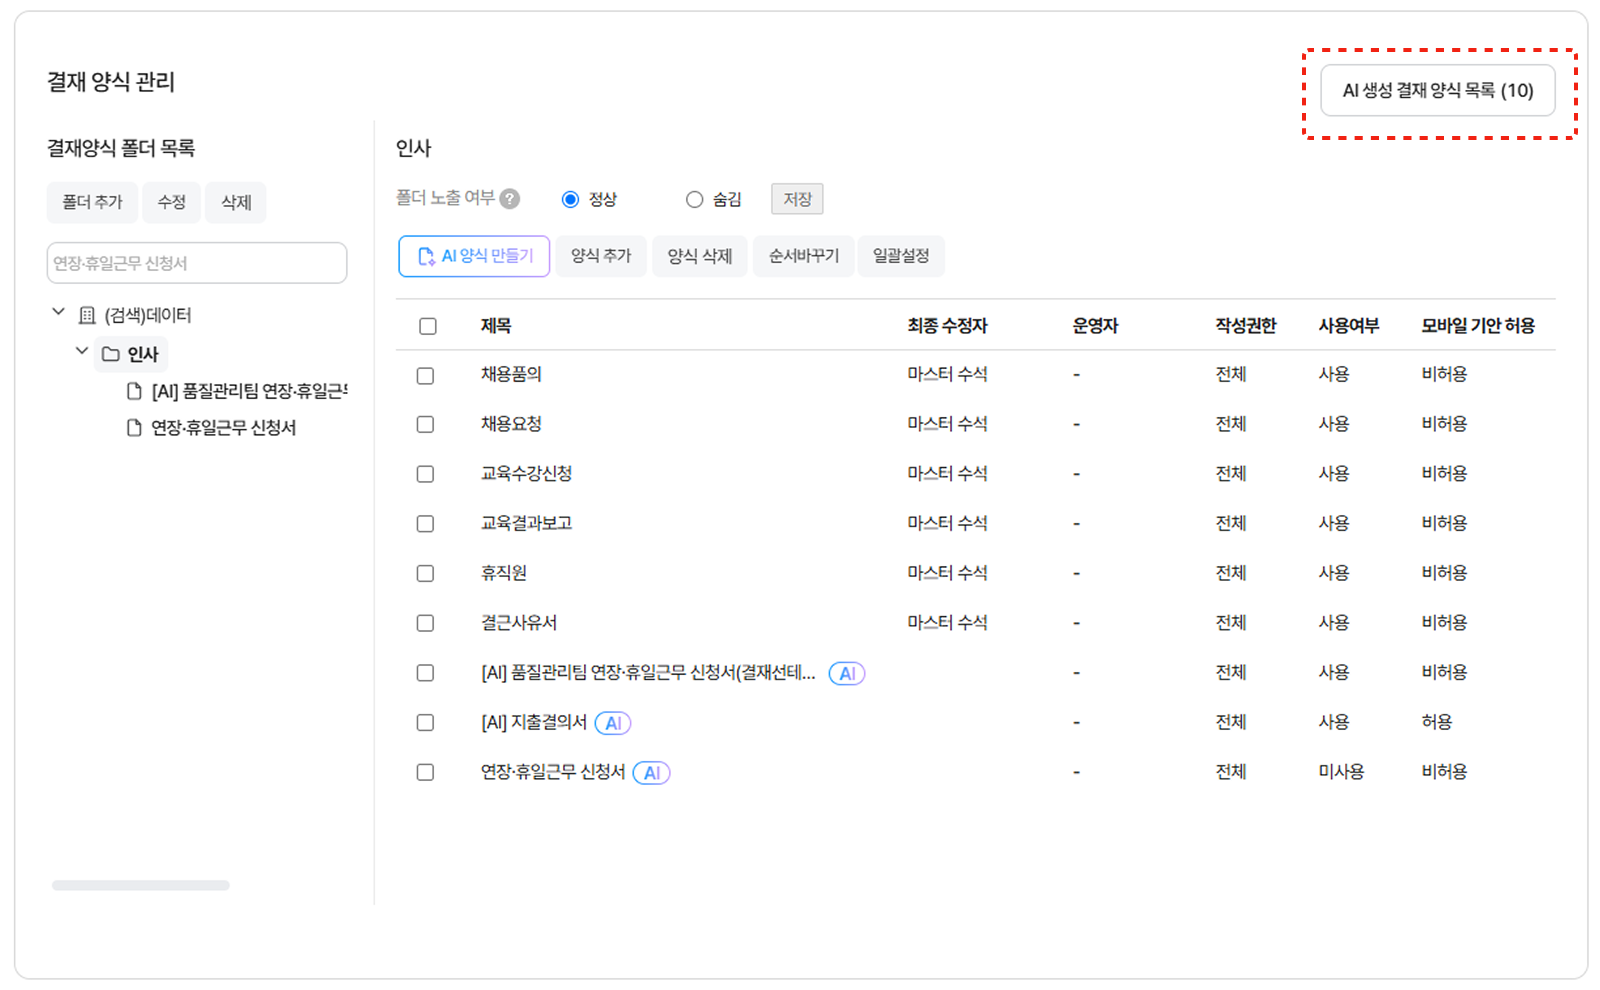Click the 폴더 추가 button
The image size is (1600, 990).
(92, 202)
